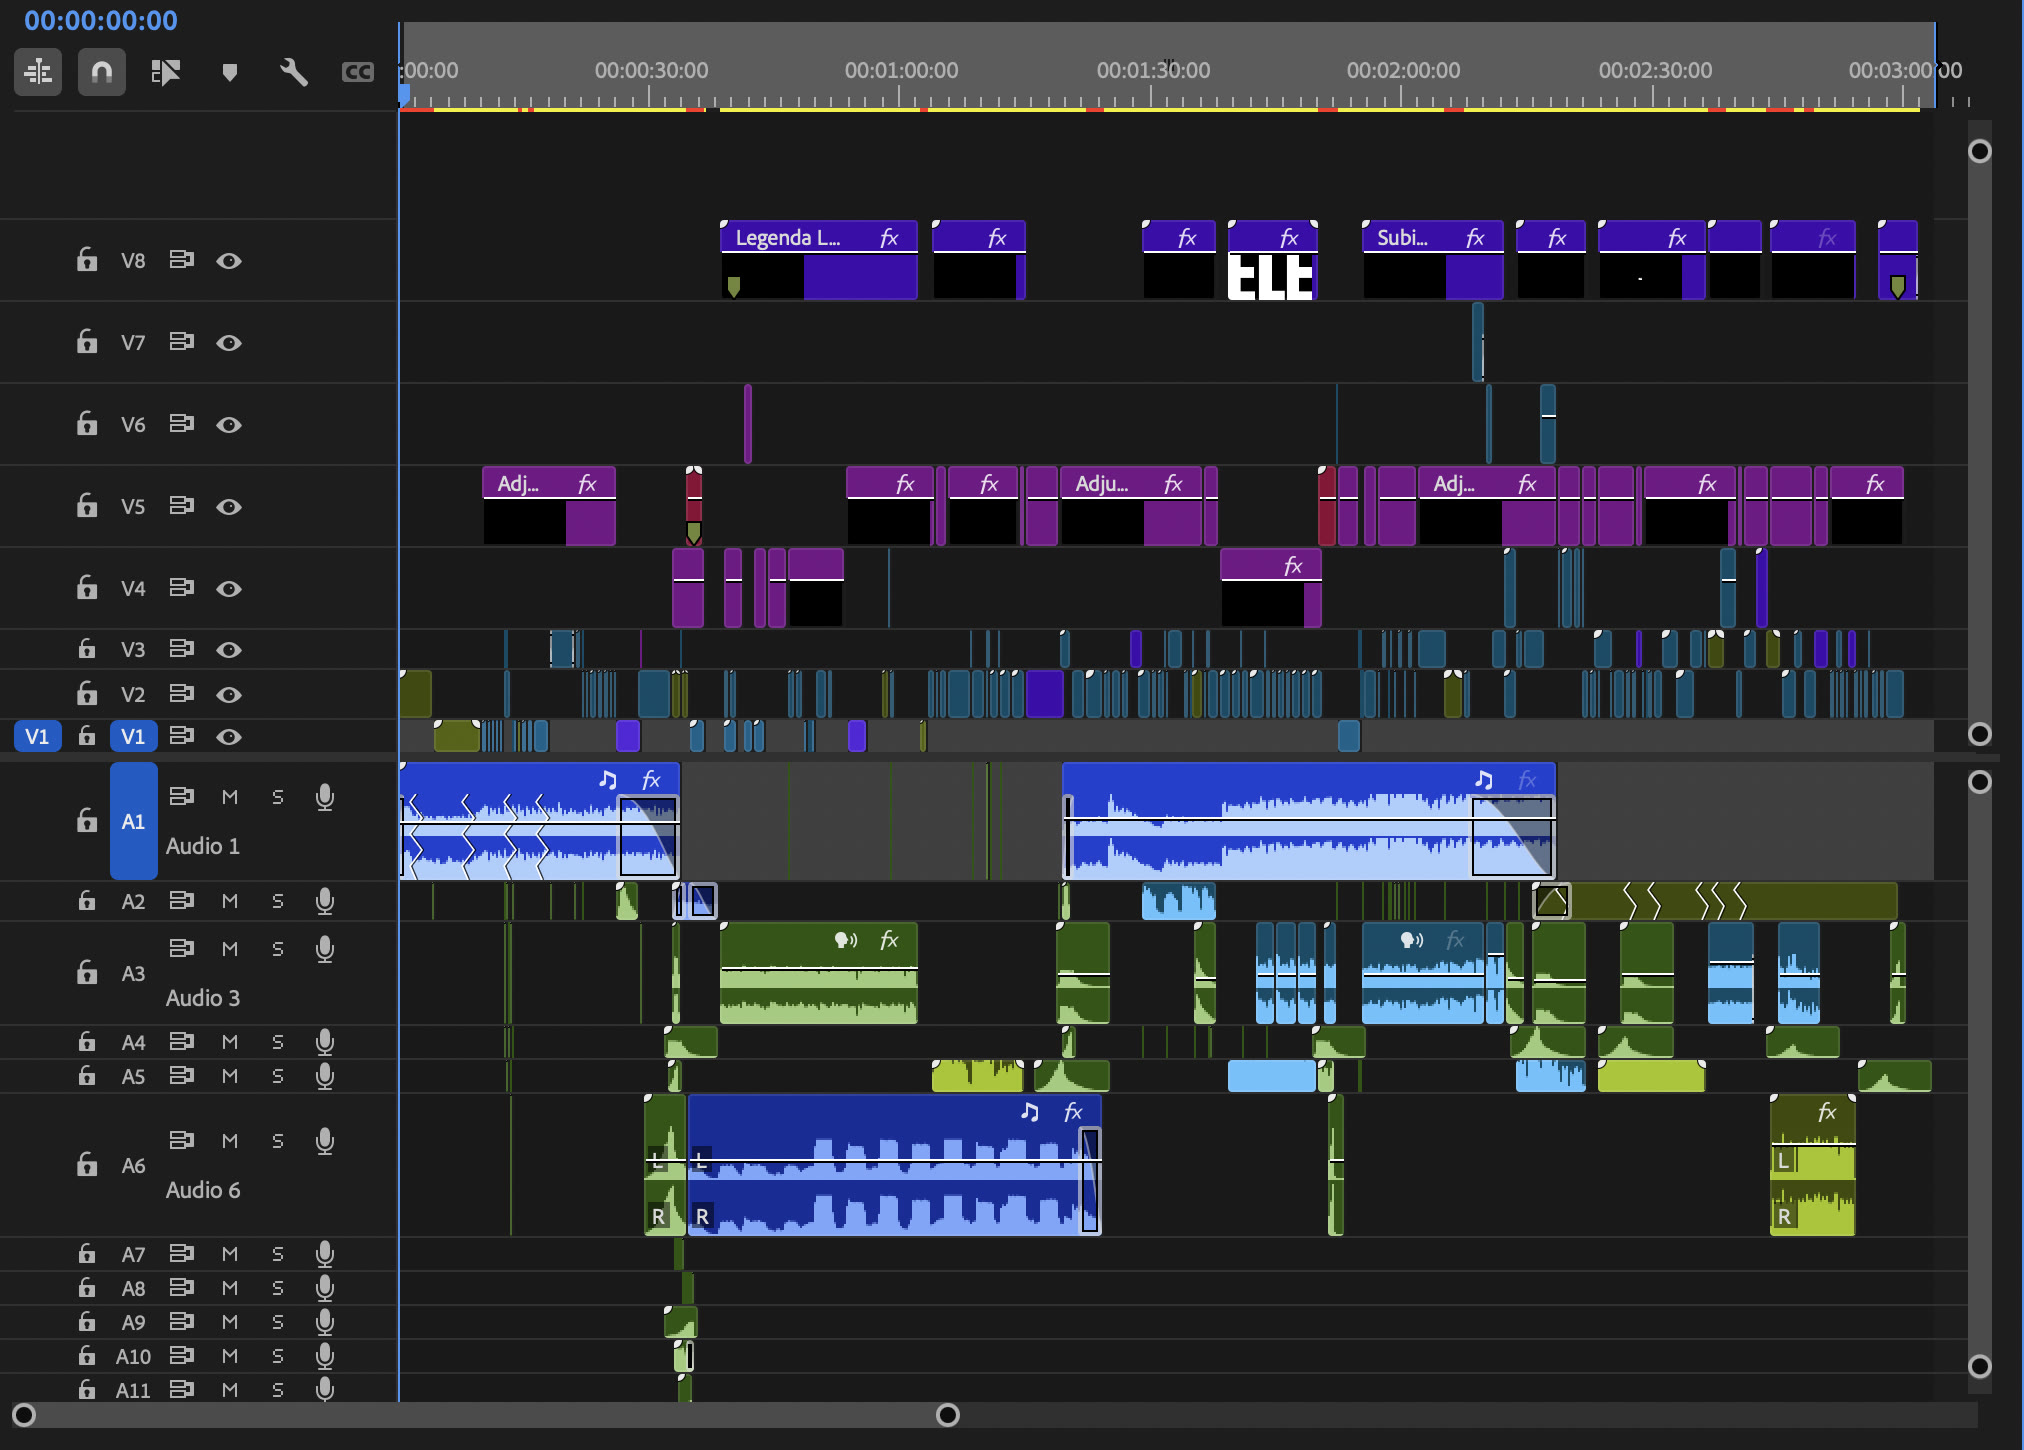This screenshot has height=1450, width=2024.
Task: Click fx badge on Audio 6 music clip
Action: click(x=1073, y=1112)
